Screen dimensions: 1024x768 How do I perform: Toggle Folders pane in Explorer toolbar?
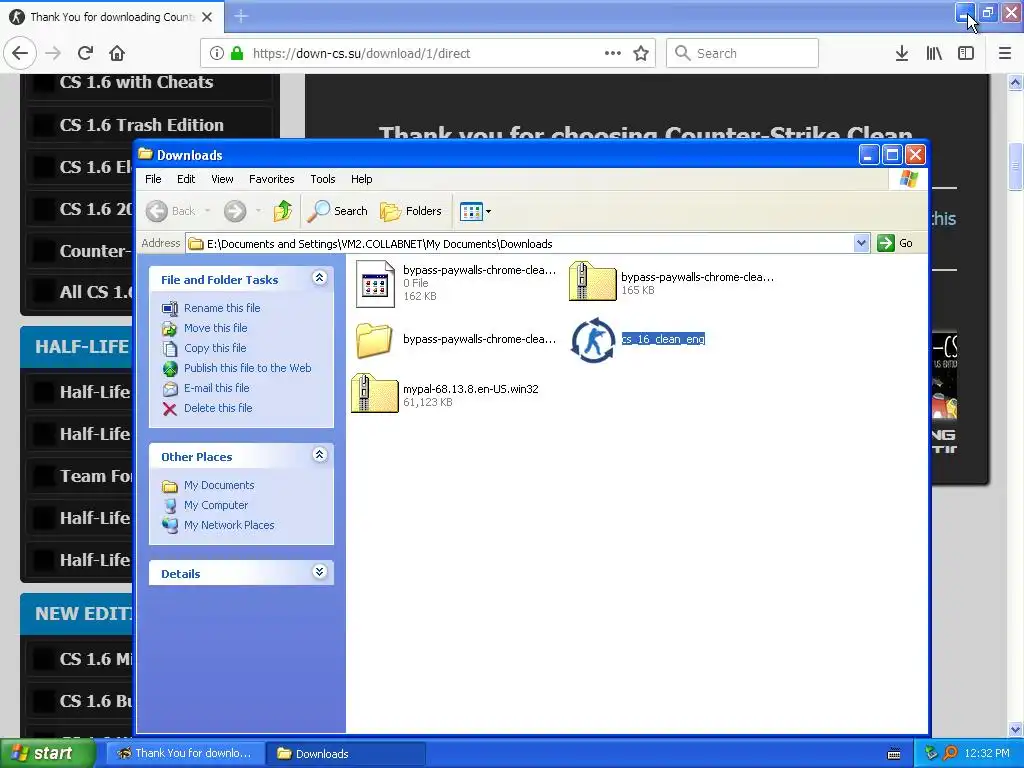(411, 211)
